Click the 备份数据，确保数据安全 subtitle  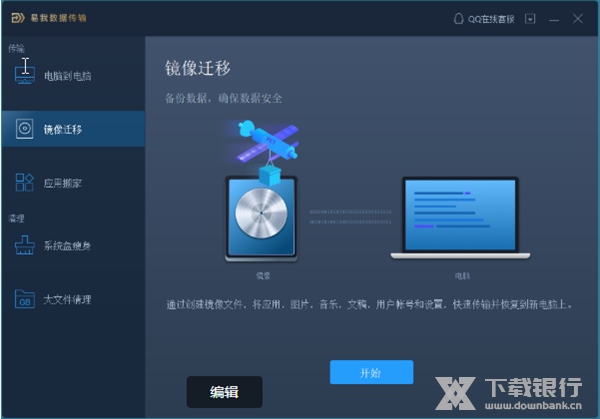tap(223, 98)
